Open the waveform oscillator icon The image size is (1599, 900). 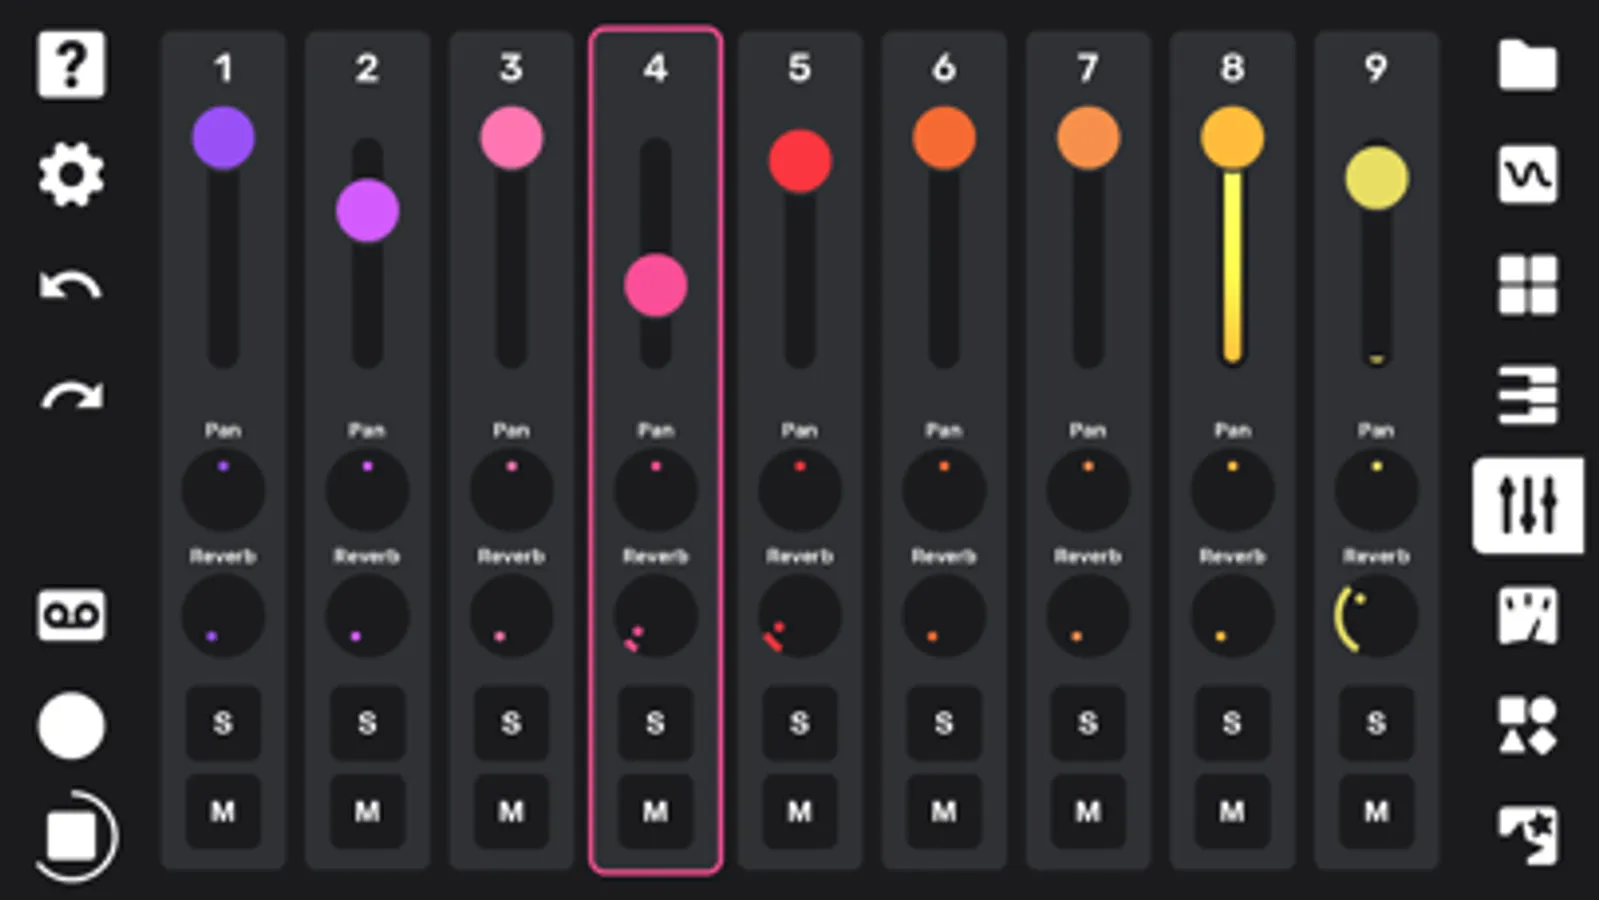pos(1527,175)
